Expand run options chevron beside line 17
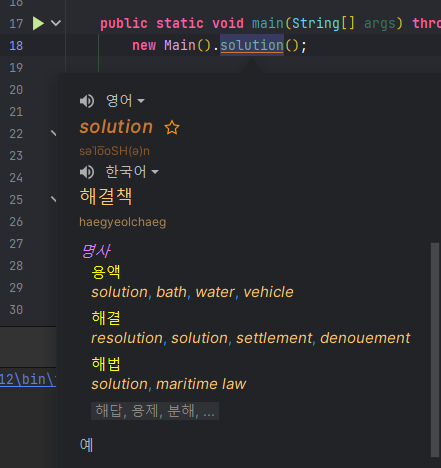This screenshot has width=441, height=468. [56, 23]
